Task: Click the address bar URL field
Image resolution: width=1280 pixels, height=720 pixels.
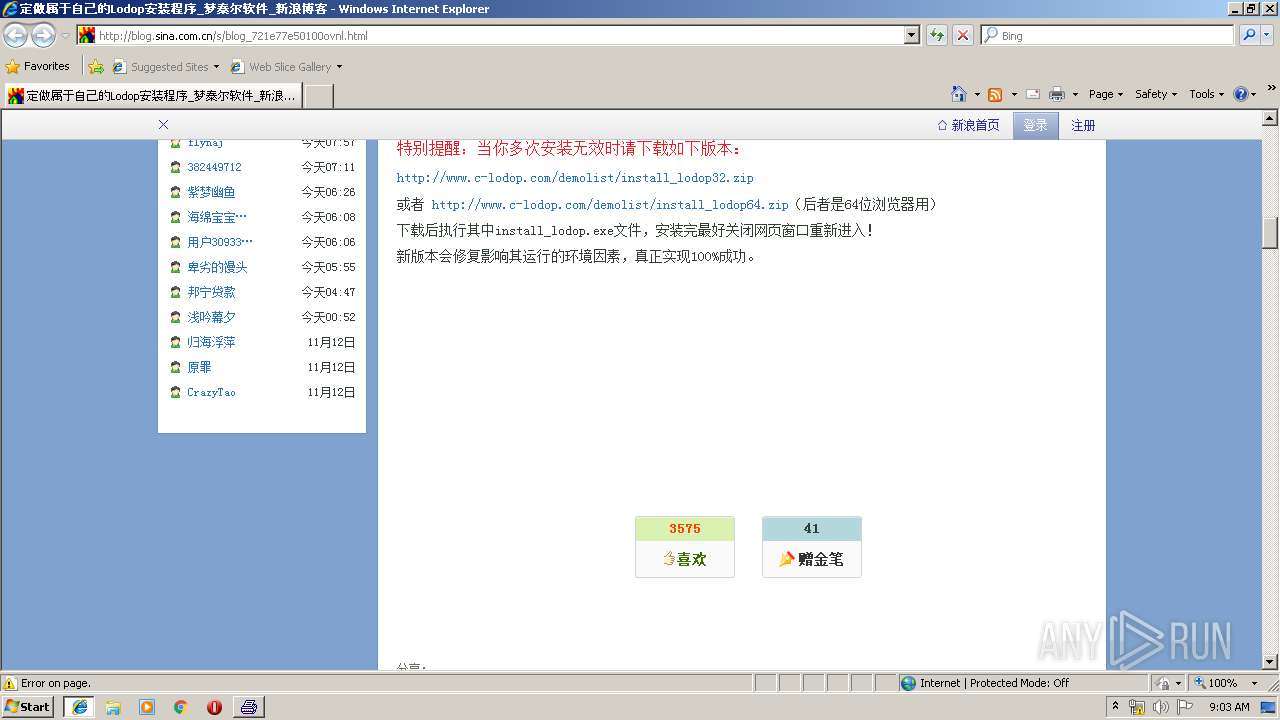Action: point(490,35)
